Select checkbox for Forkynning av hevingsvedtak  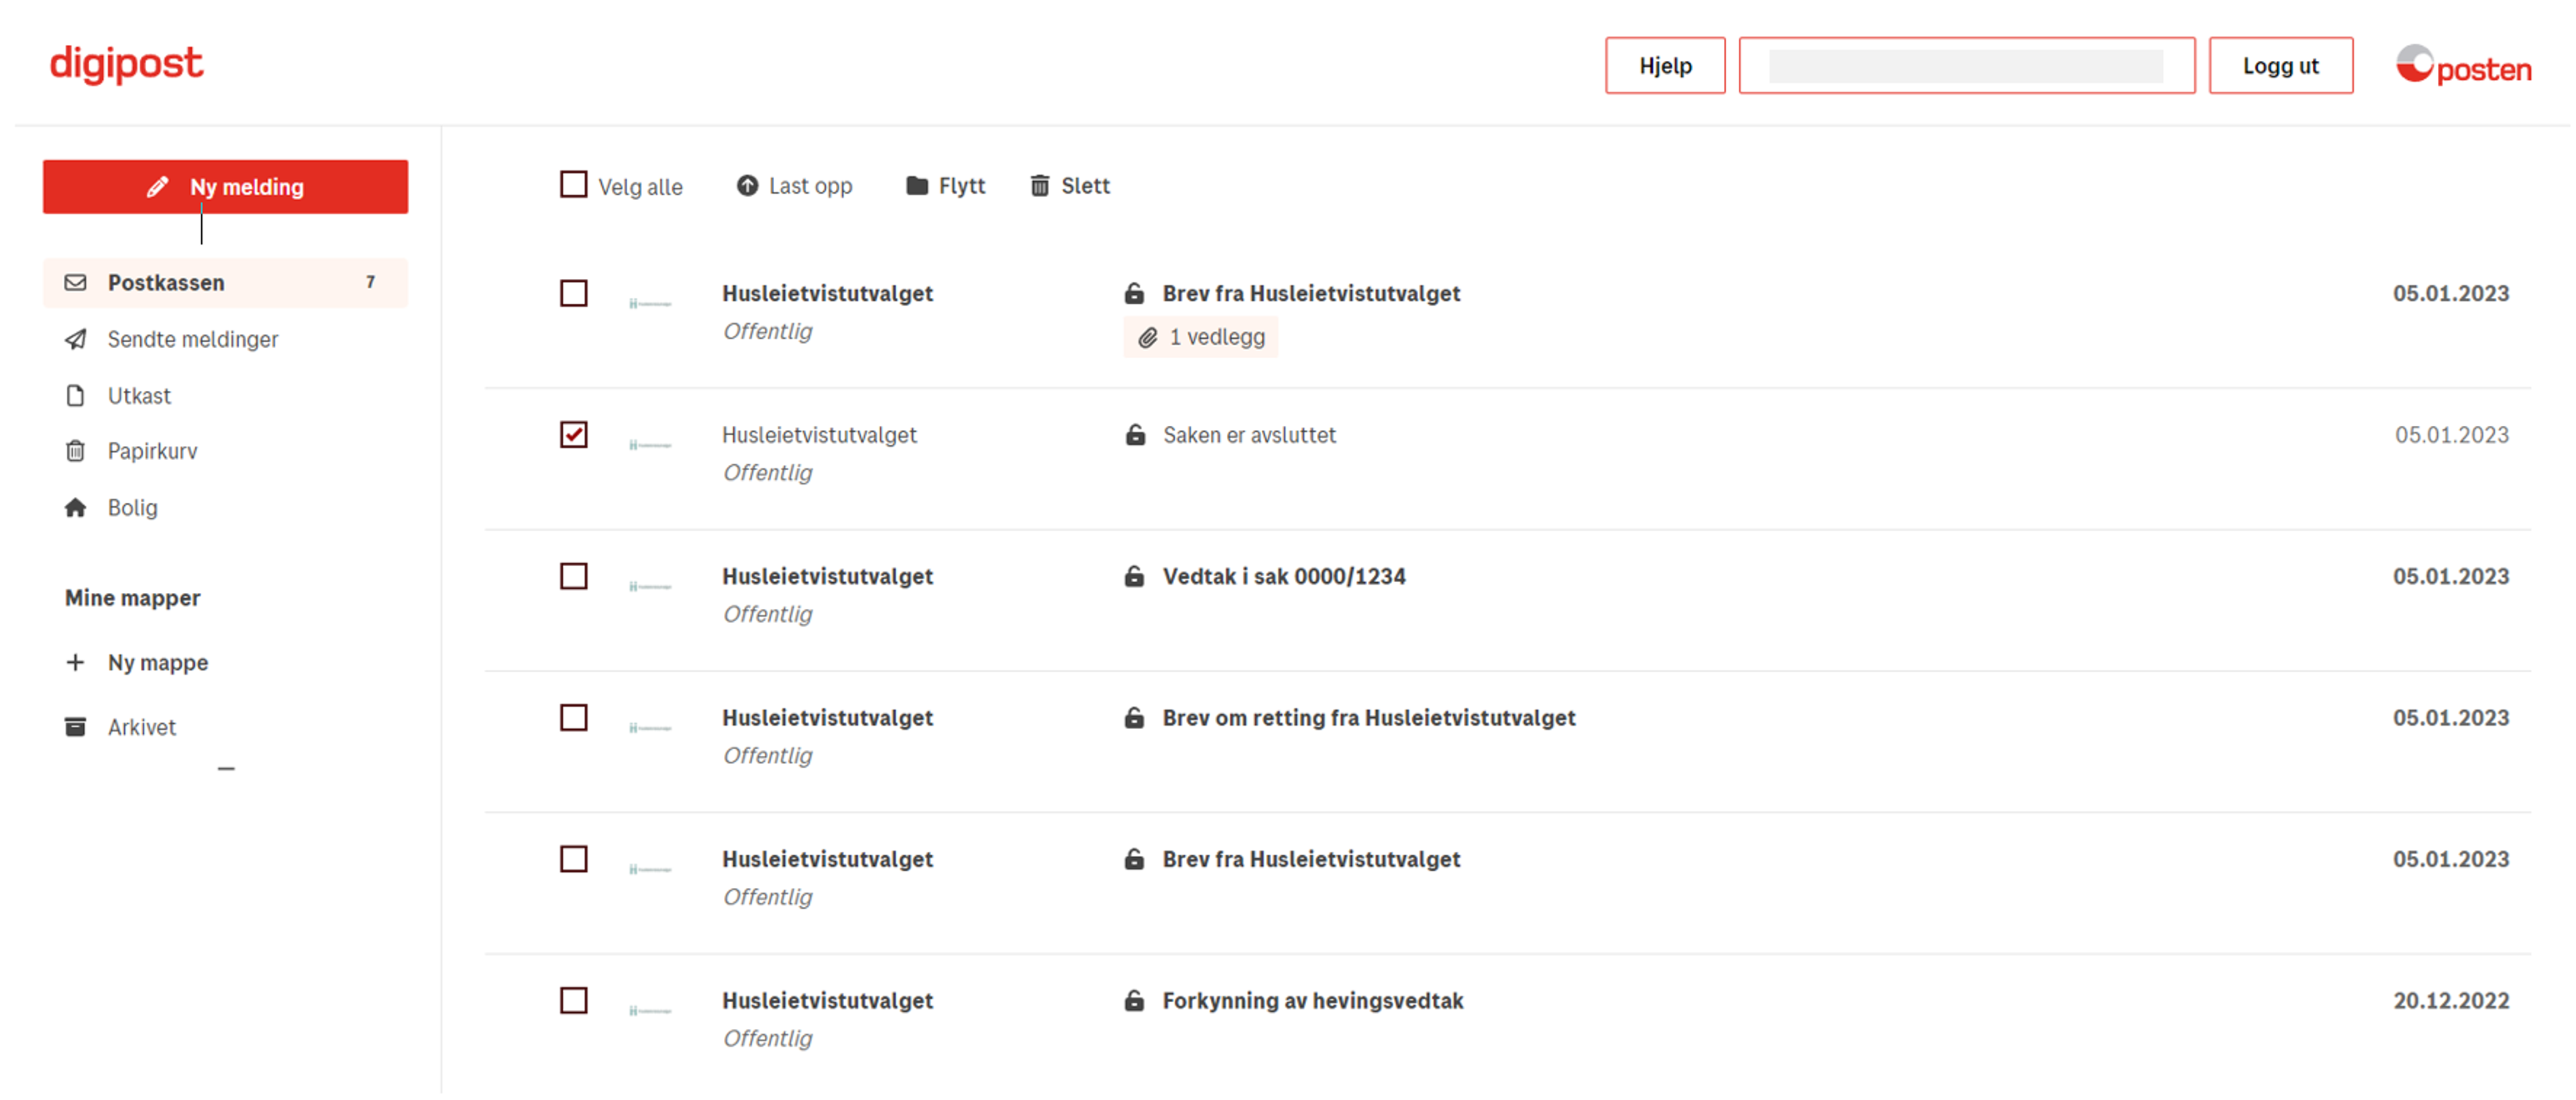tap(574, 1000)
